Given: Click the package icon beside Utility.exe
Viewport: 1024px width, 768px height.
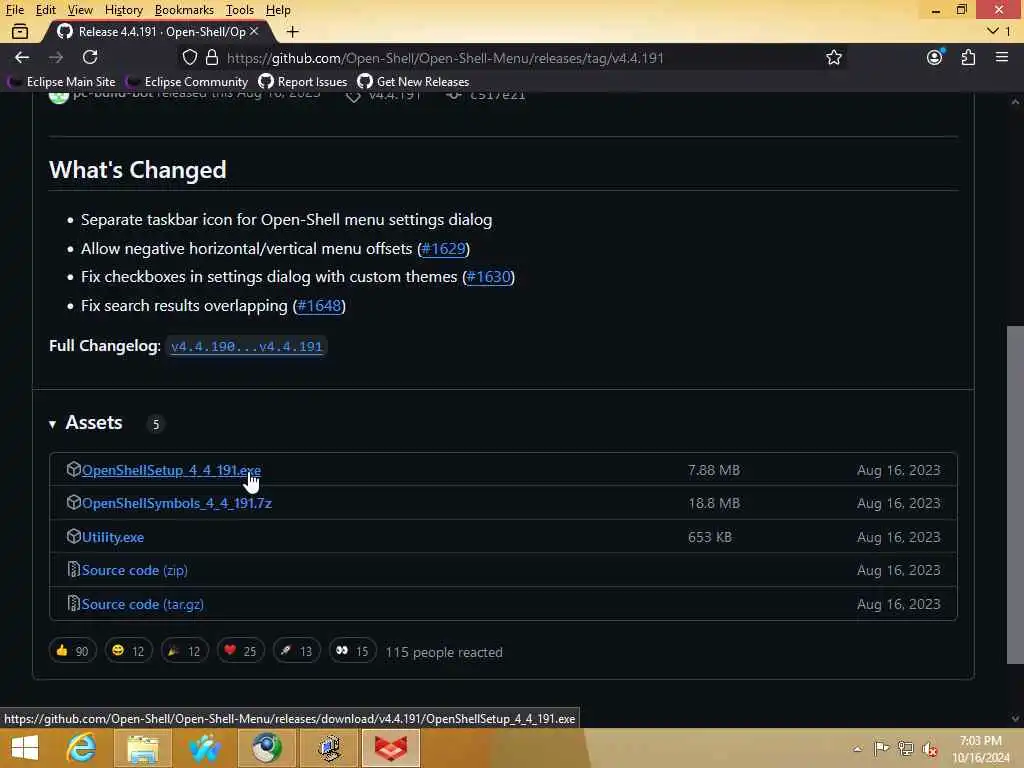Looking at the screenshot, I should [x=73, y=536].
